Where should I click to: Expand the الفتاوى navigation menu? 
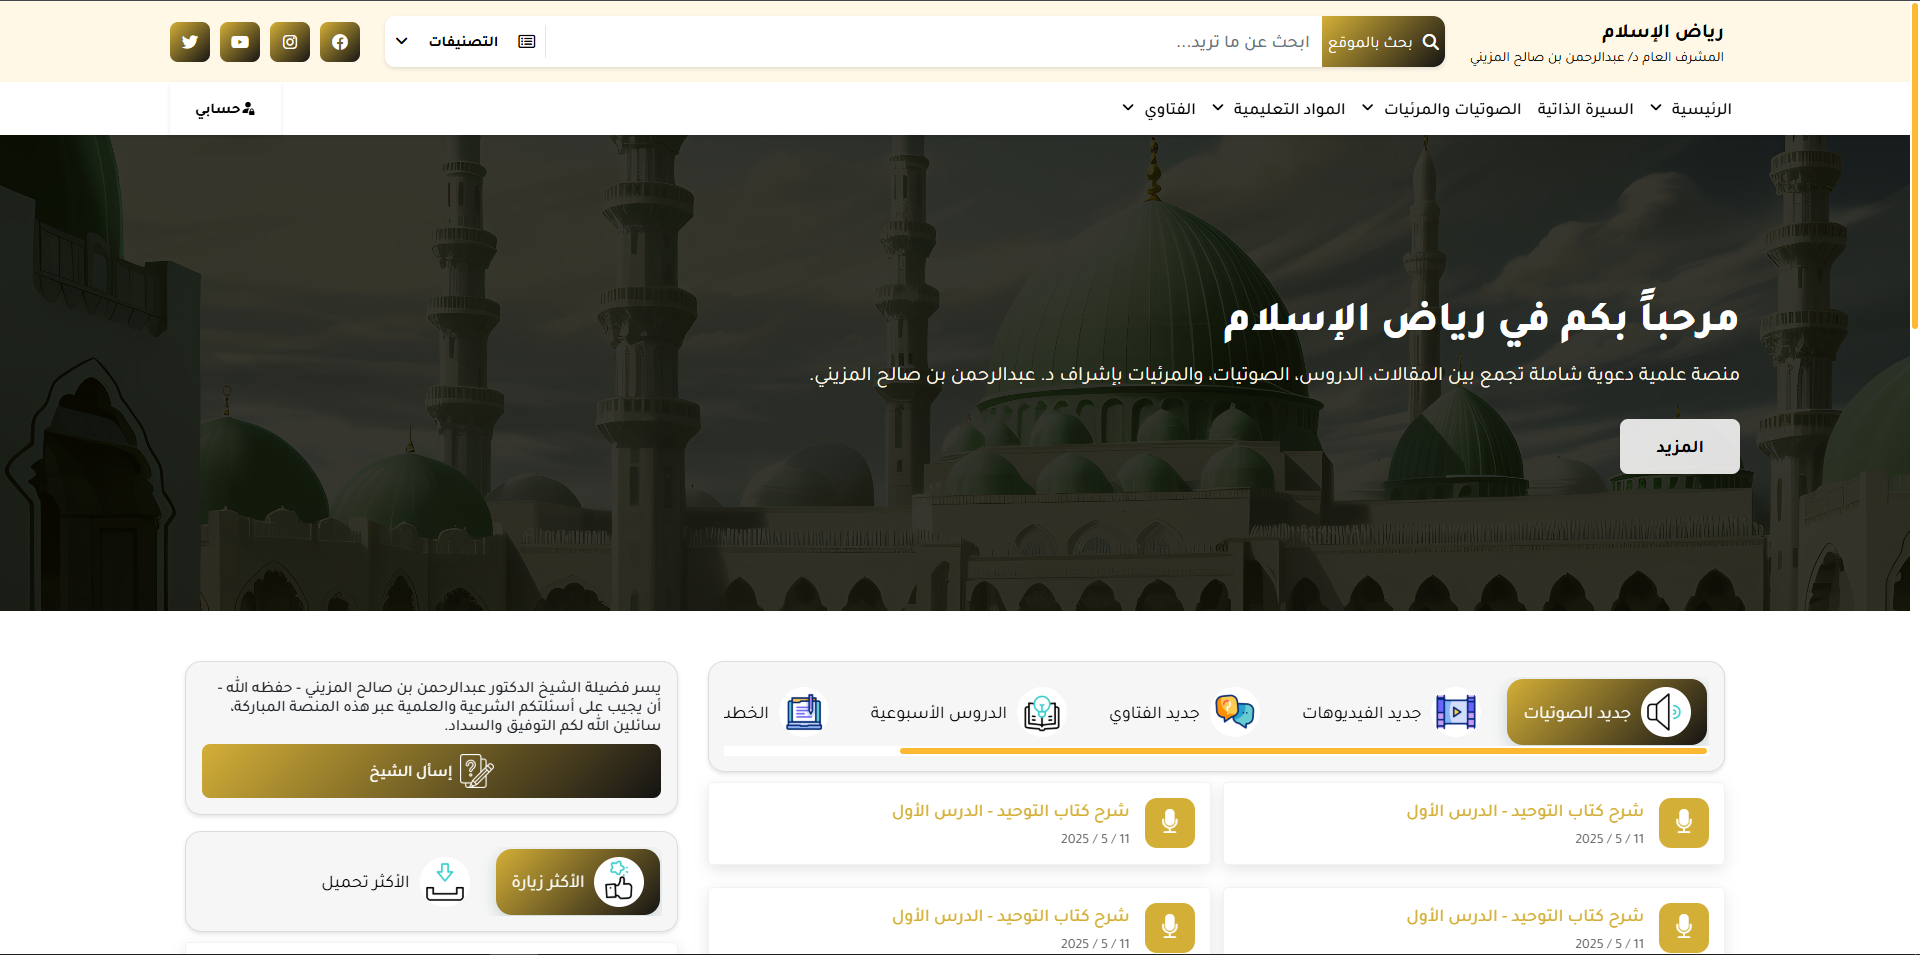[x=1158, y=108]
